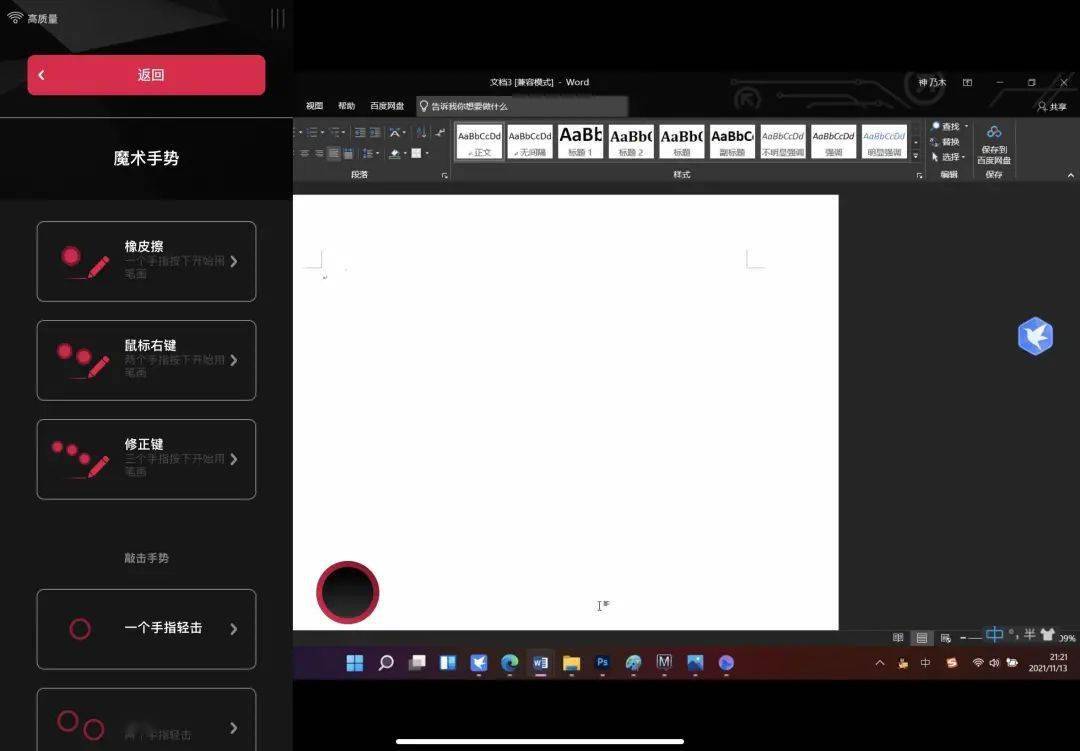Switch to the 视图 ribbon tab
This screenshot has height=751, width=1080.
313,104
